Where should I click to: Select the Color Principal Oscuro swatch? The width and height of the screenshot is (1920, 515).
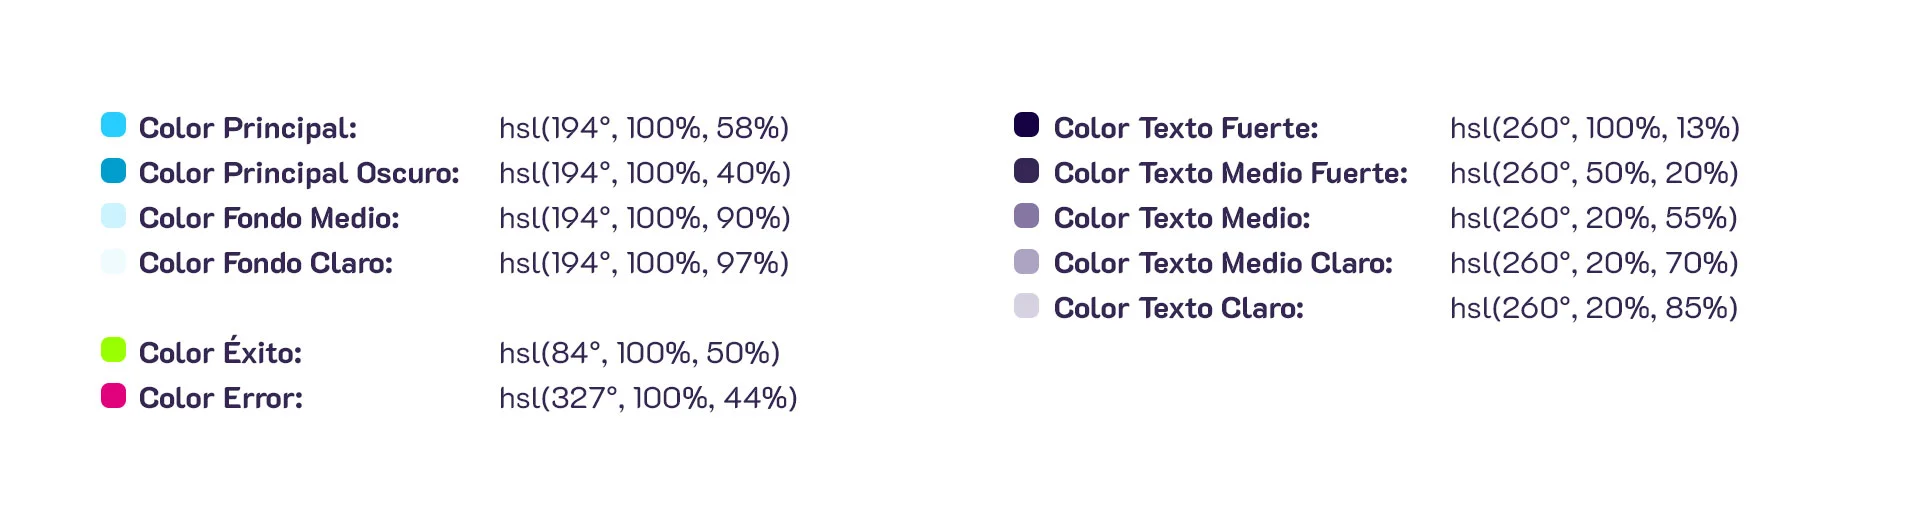point(114,170)
